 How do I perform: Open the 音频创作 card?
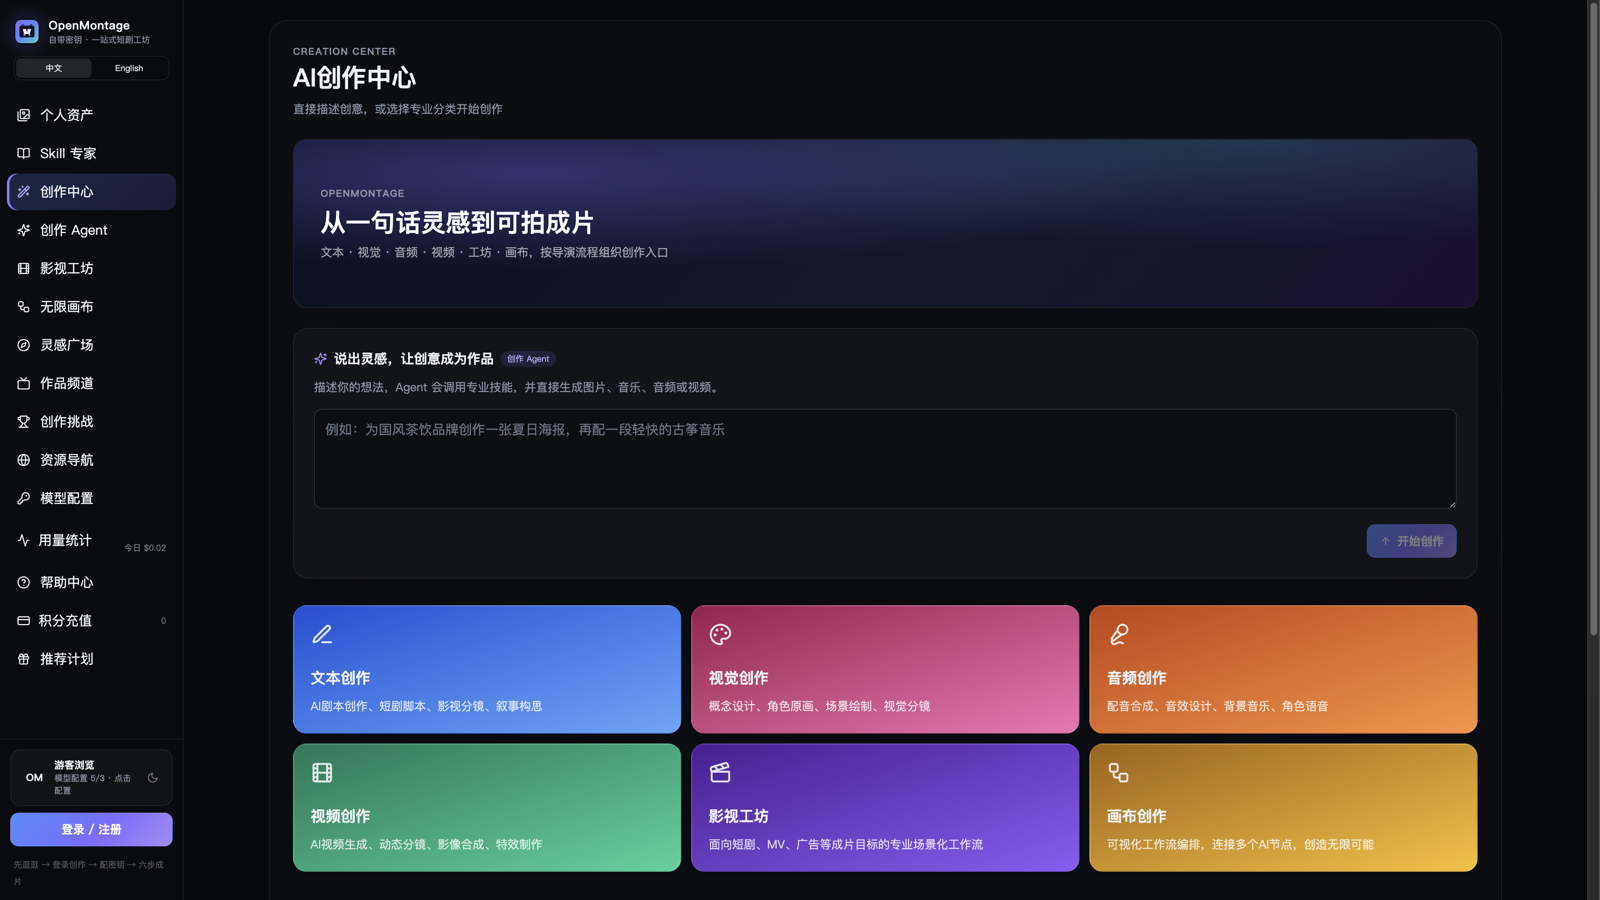(x=1283, y=669)
